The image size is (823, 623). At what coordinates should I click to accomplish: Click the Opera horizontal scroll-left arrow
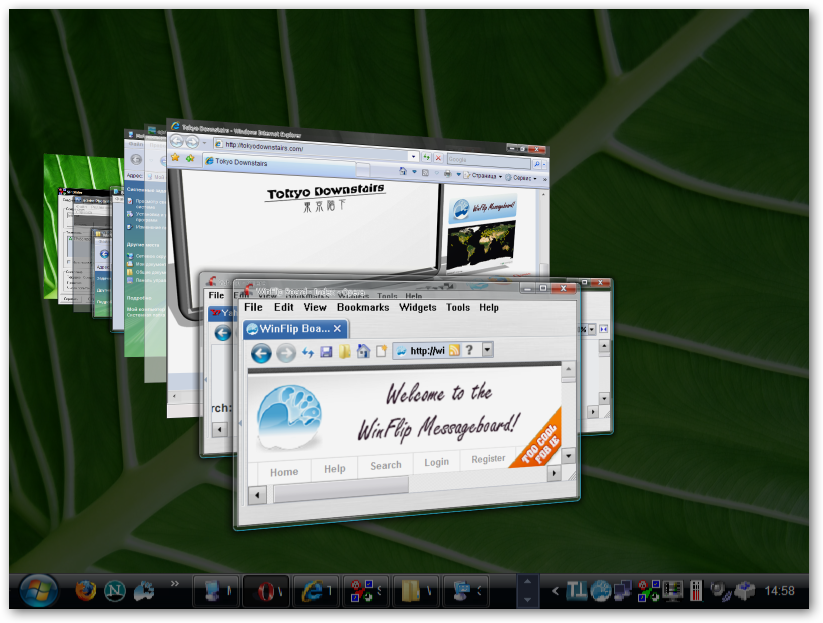tap(257, 495)
